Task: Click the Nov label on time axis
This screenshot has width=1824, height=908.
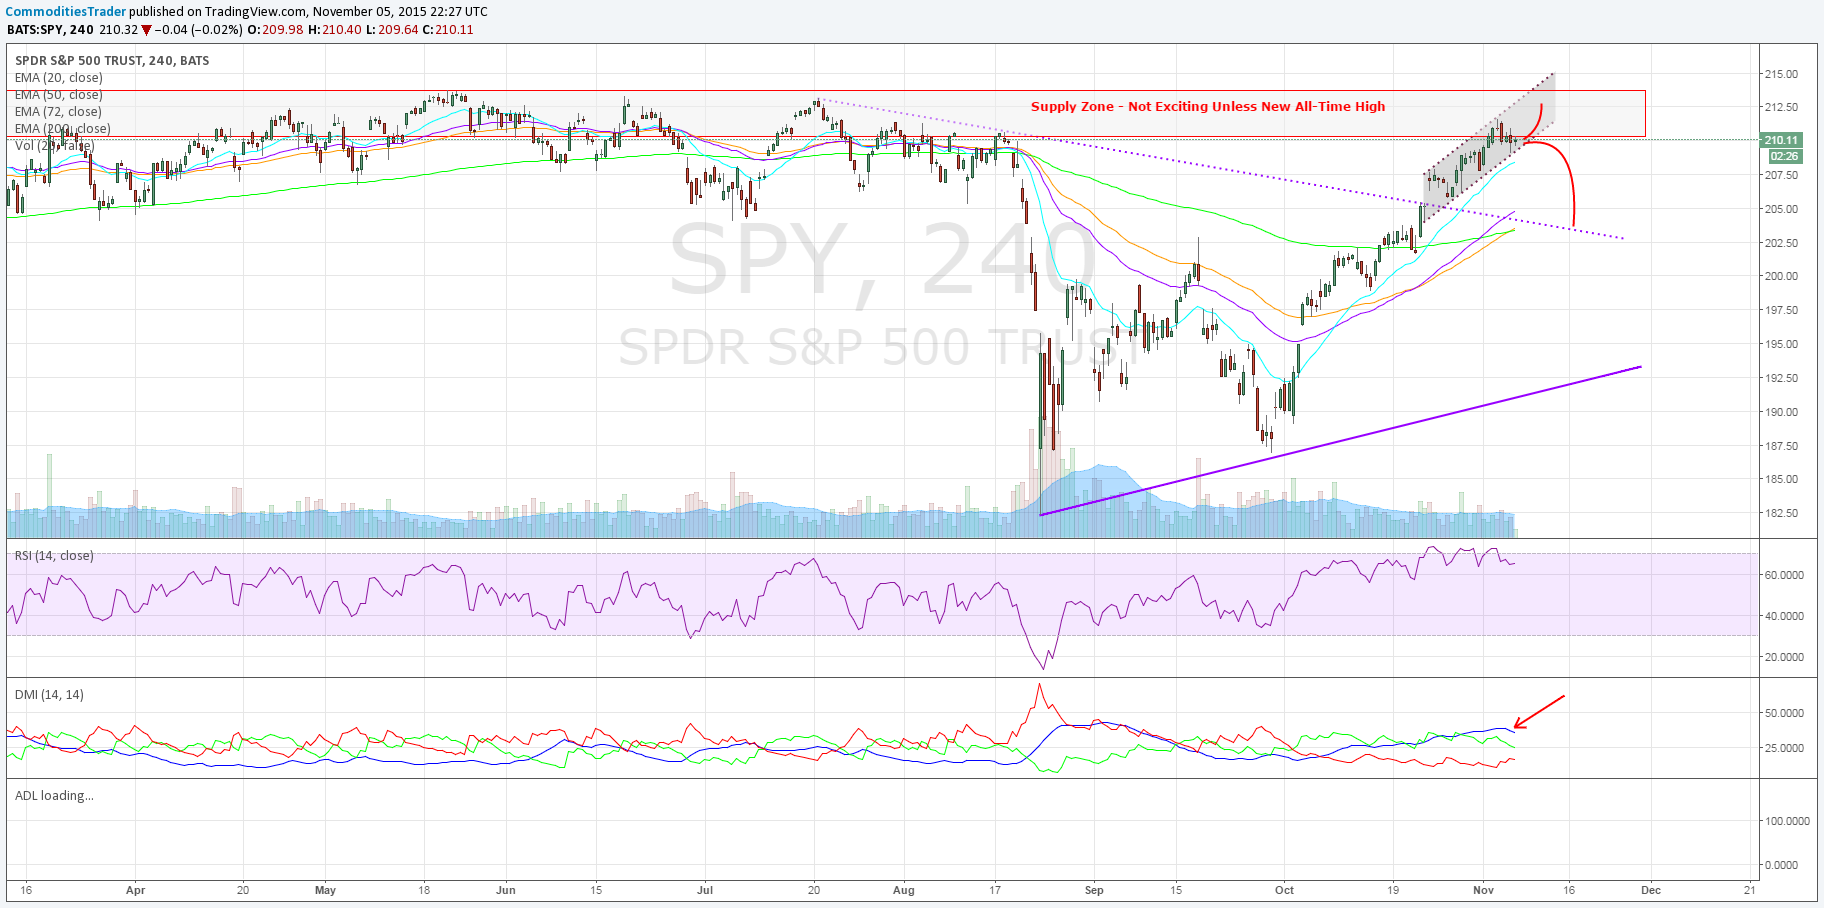Action: [1483, 890]
